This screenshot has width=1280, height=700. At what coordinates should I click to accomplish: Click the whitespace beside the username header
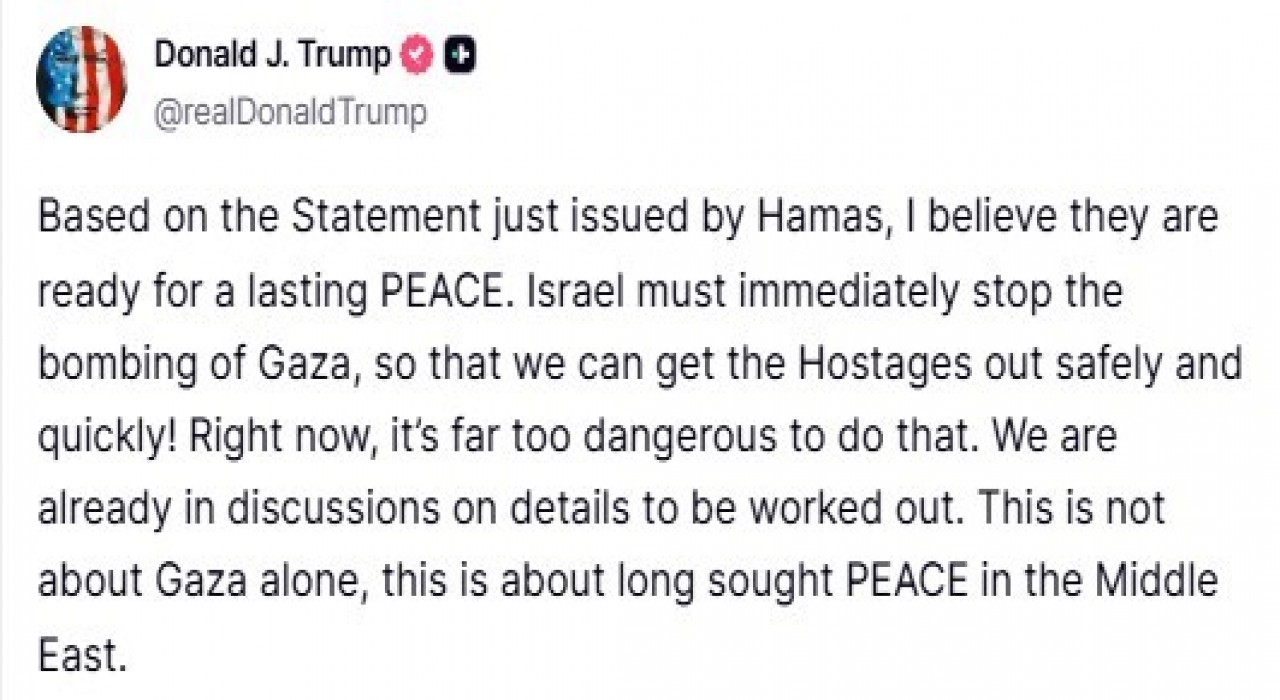pyautogui.click(x=800, y=80)
